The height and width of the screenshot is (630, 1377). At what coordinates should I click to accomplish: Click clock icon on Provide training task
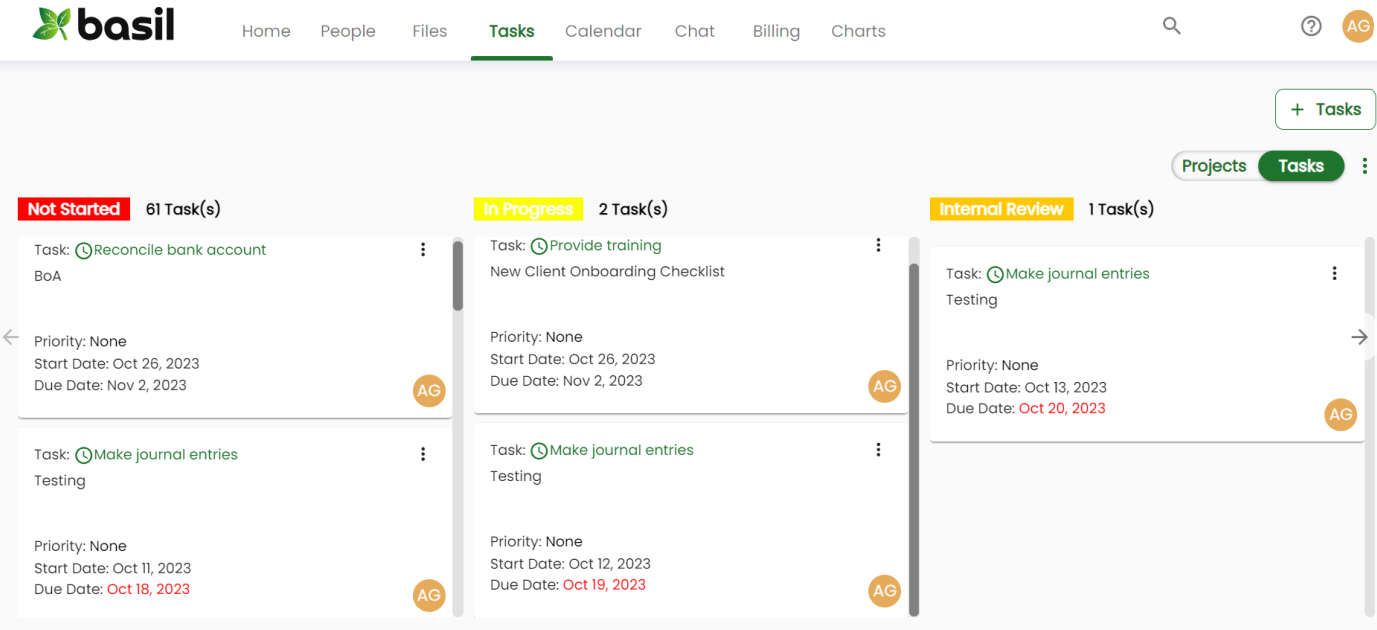pos(539,246)
